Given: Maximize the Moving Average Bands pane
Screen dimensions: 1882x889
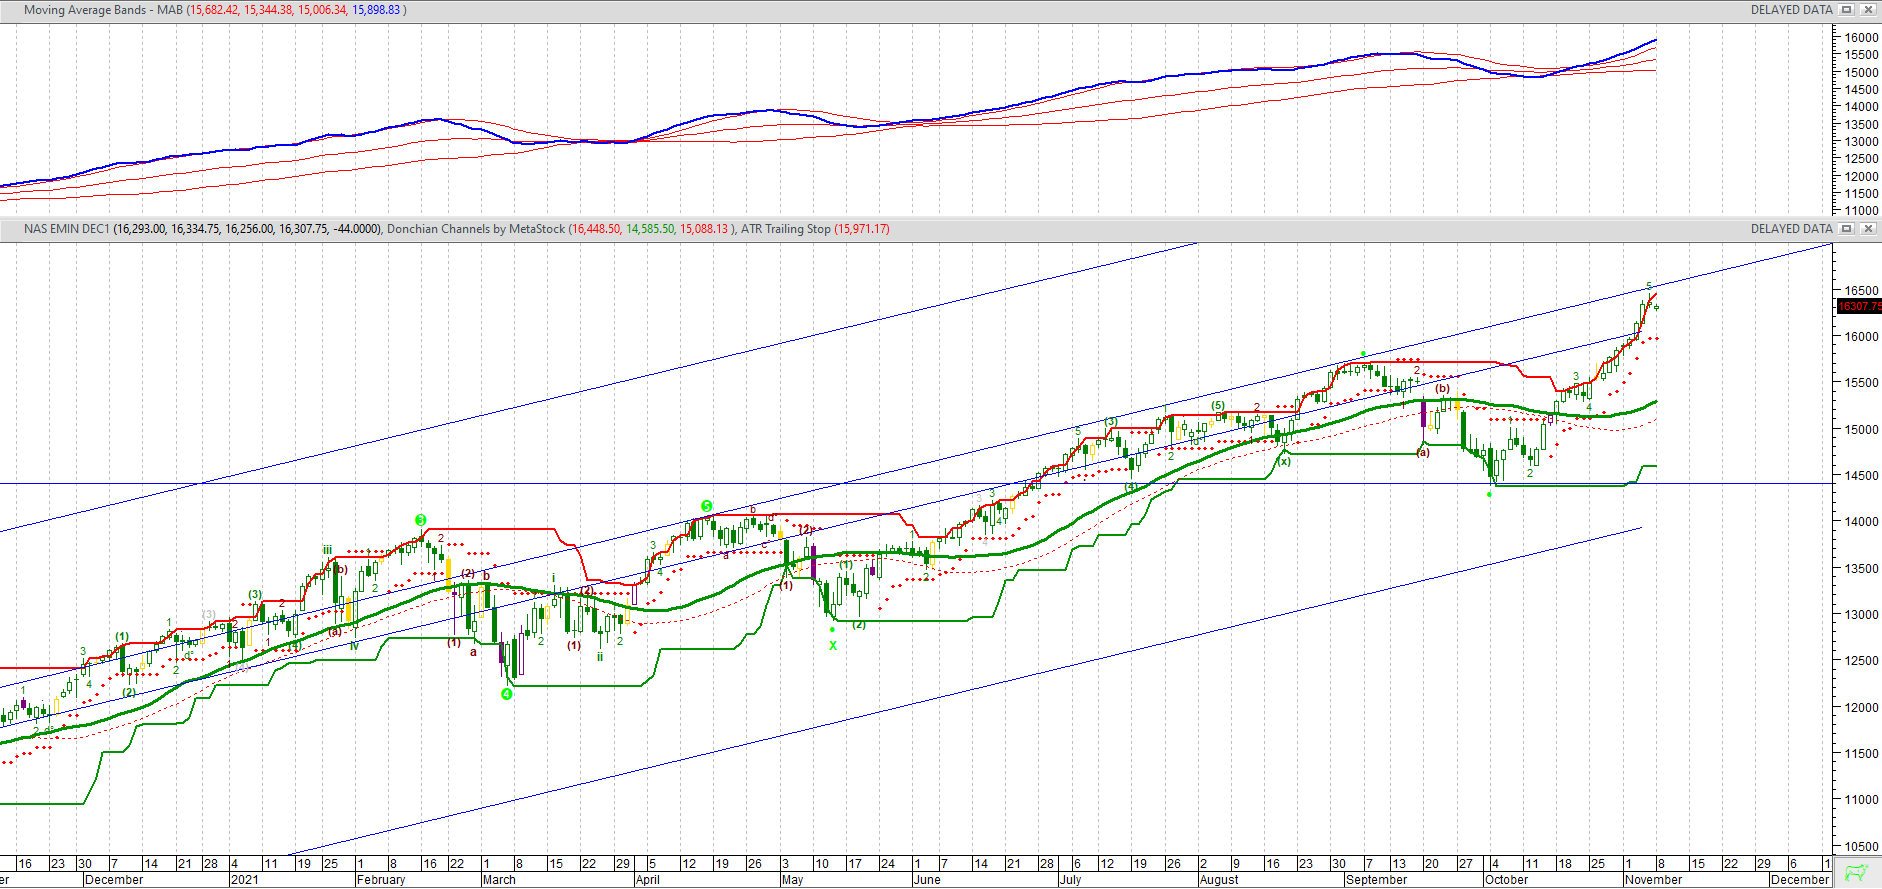Looking at the screenshot, I should pyautogui.click(x=1847, y=10).
